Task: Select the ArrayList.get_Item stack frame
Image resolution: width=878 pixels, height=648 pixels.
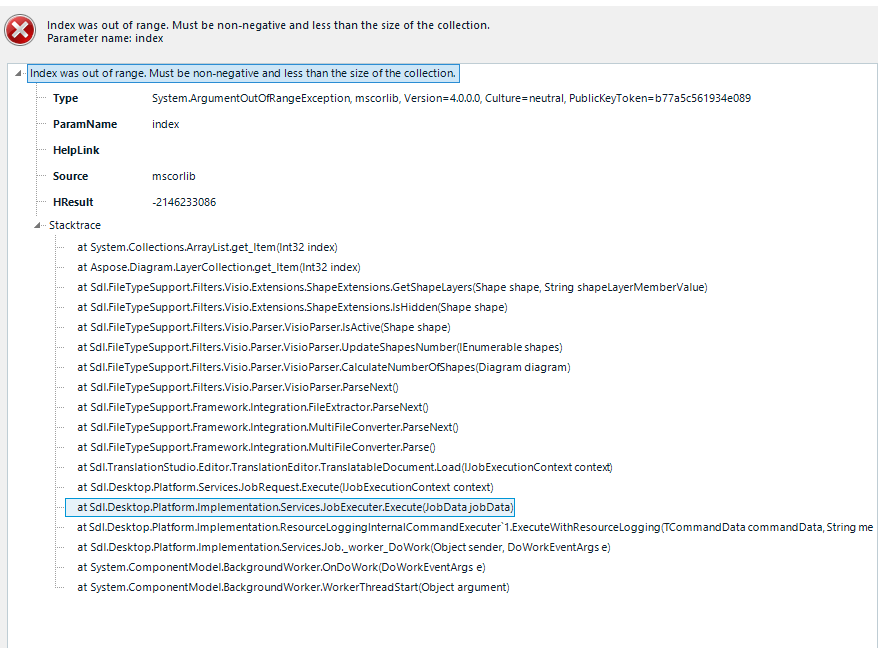Action: tap(213, 246)
